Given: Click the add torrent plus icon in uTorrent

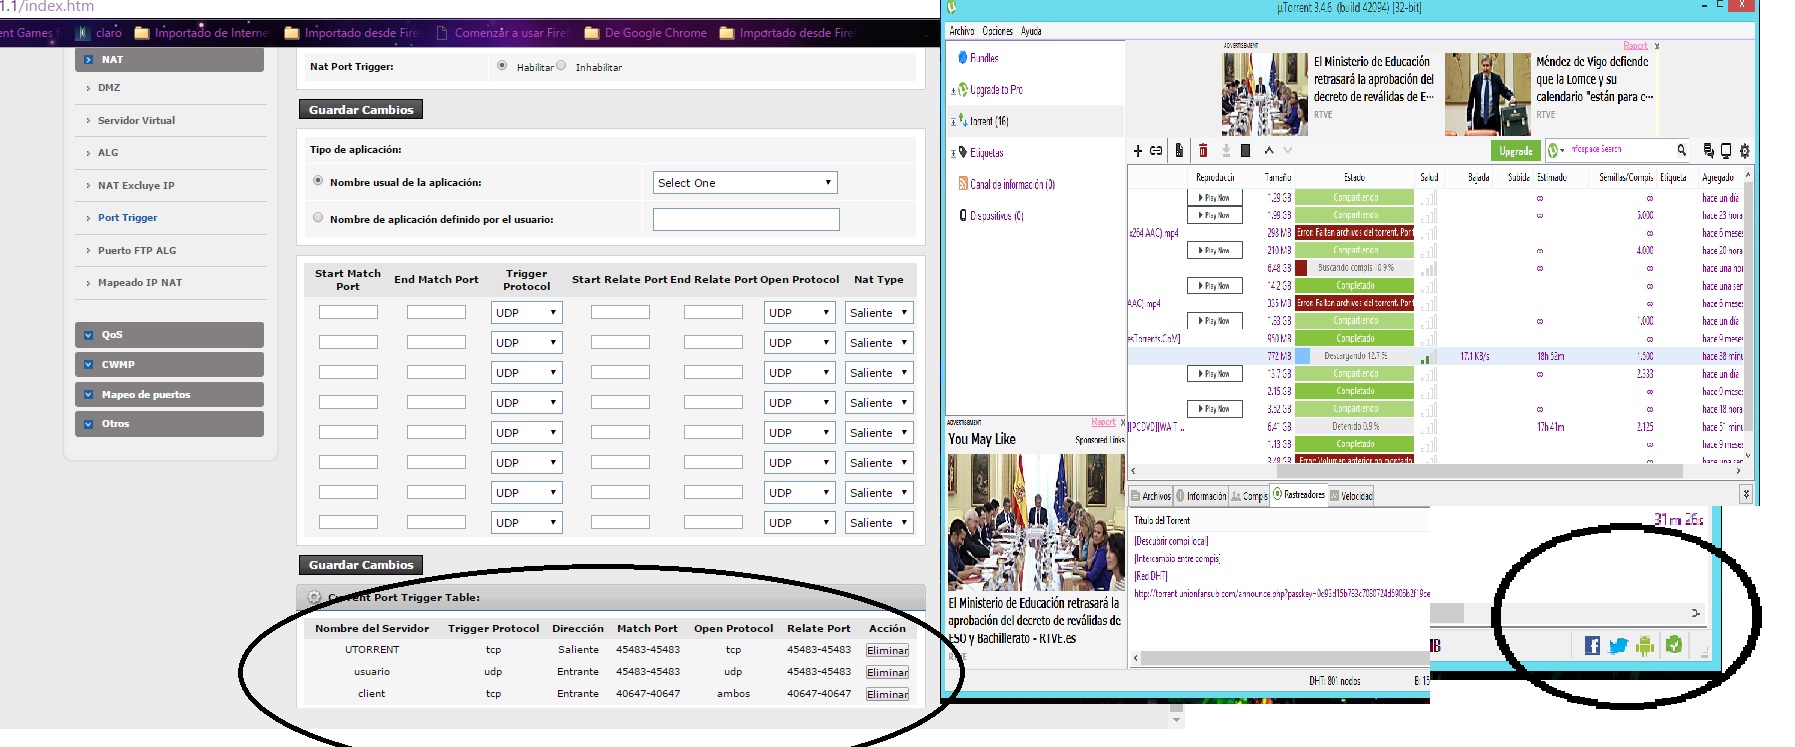Looking at the screenshot, I should (1137, 151).
